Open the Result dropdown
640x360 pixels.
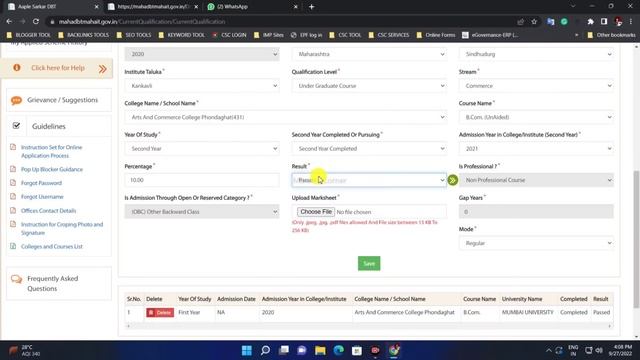(369, 180)
